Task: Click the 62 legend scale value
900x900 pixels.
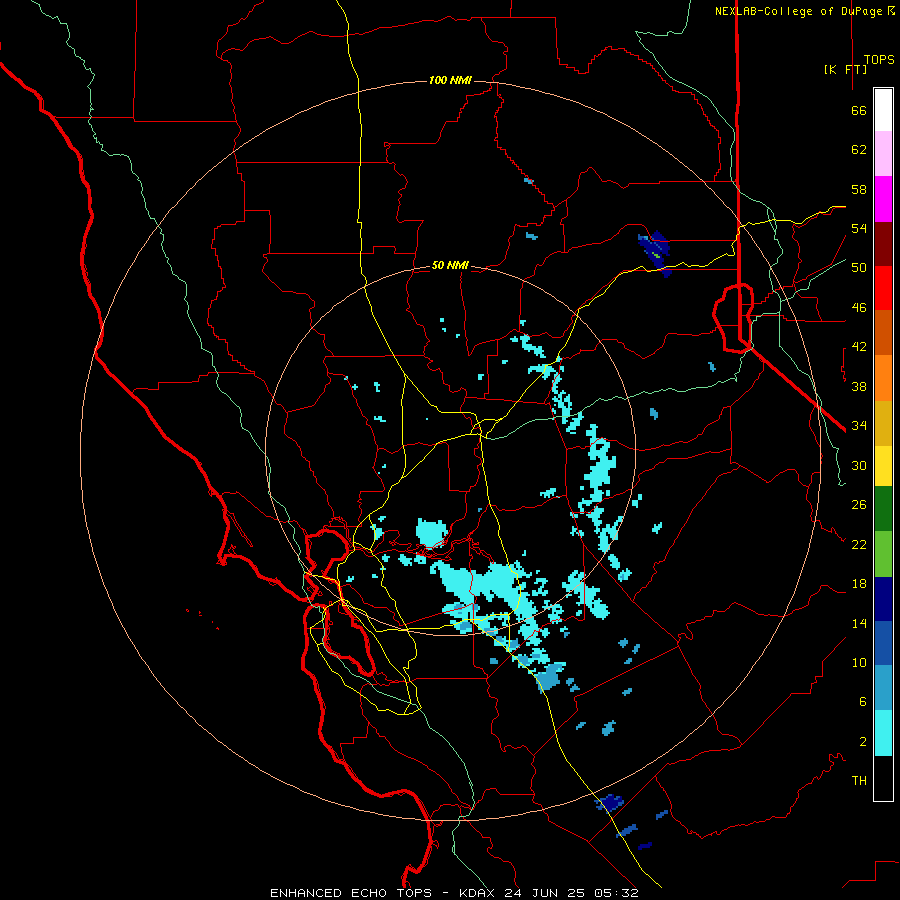Action: [x=859, y=150]
